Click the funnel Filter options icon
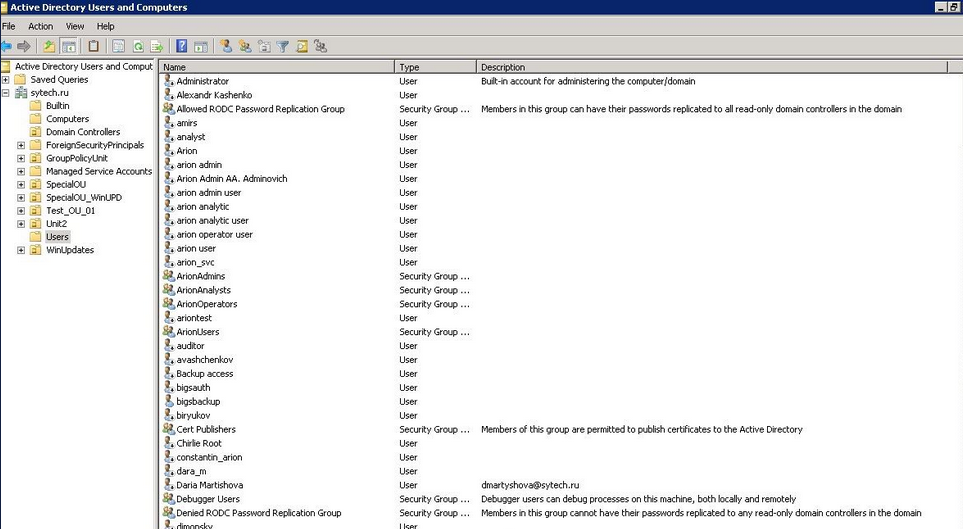 coord(283,46)
